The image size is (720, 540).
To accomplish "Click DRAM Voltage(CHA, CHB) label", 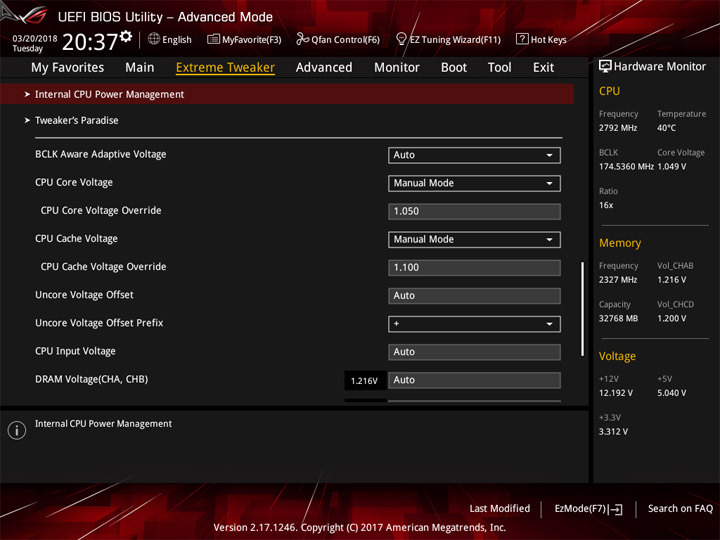I will tap(91, 379).
